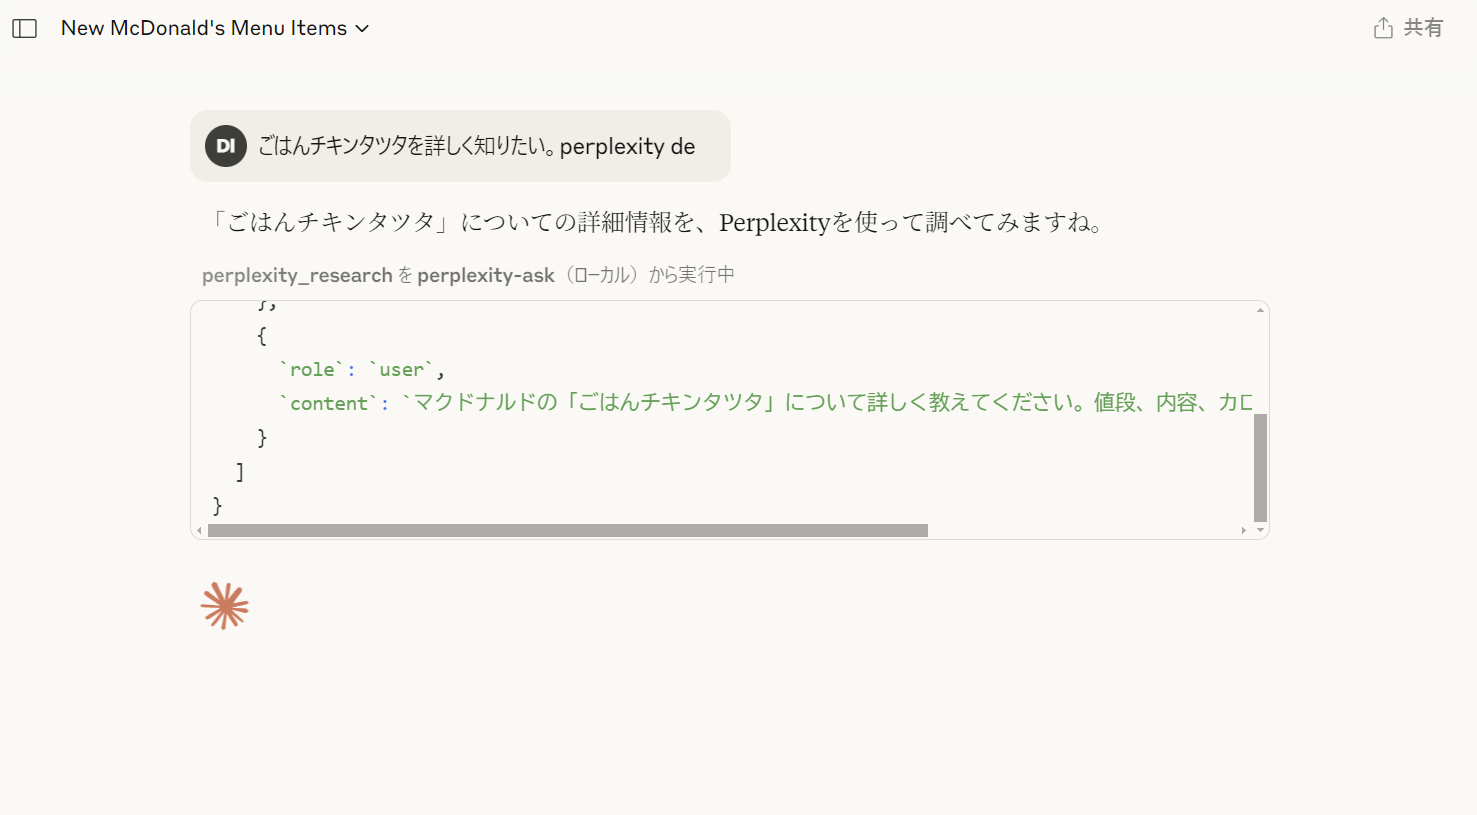Open the chat title dropdown chevron

pos(363,28)
